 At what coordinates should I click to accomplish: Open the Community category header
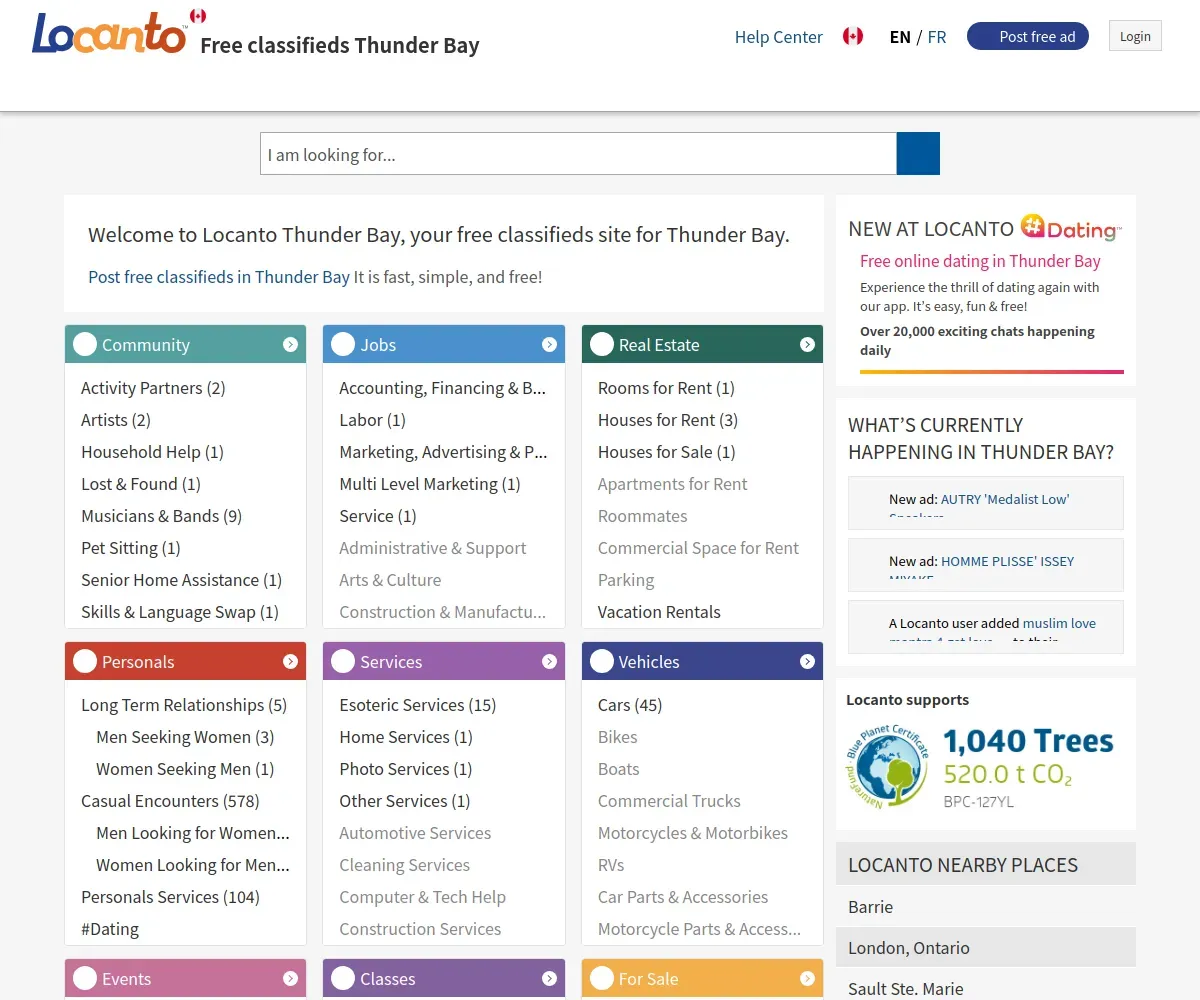(185, 344)
